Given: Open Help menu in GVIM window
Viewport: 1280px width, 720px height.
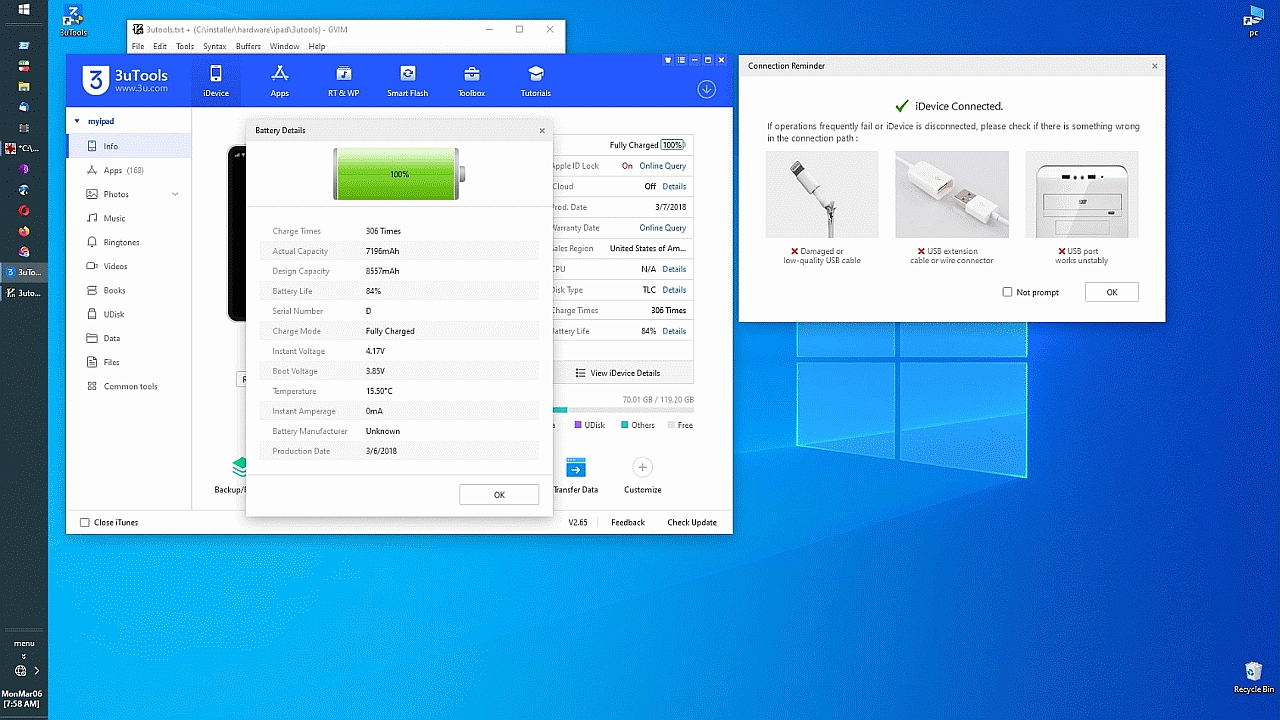Looking at the screenshot, I should pos(317,46).
